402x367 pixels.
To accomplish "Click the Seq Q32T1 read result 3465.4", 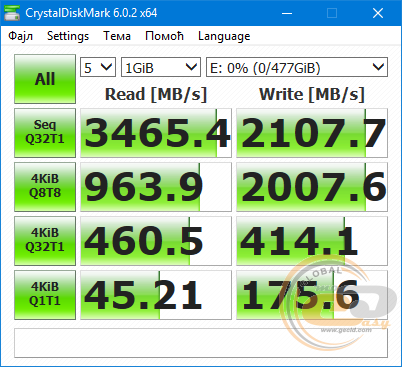I will [x=156, y=133].
